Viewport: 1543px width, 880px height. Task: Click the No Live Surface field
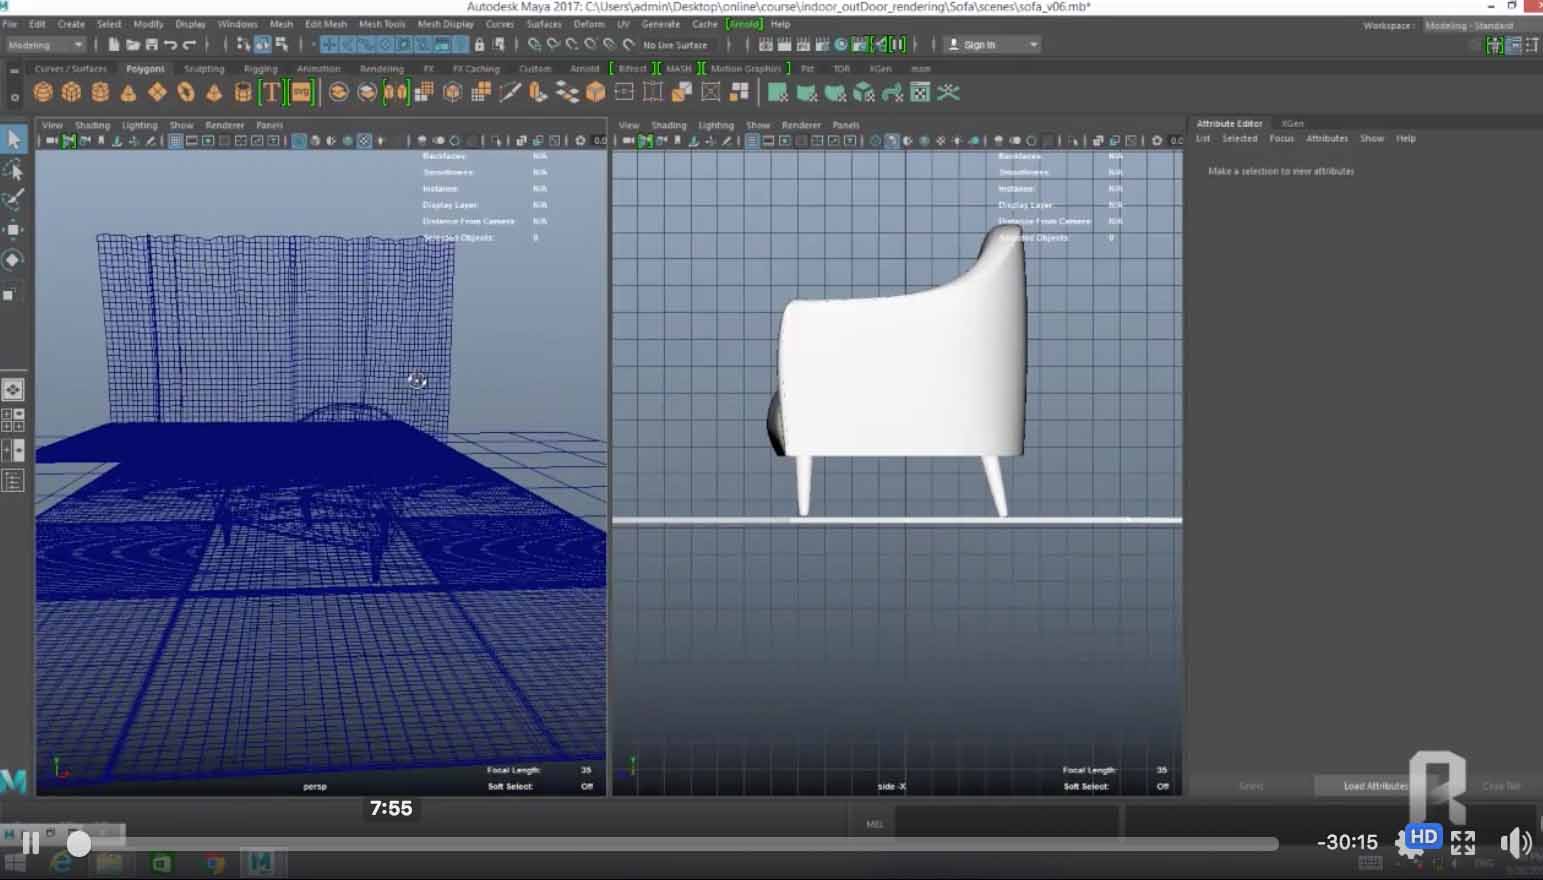pos(675,45)
